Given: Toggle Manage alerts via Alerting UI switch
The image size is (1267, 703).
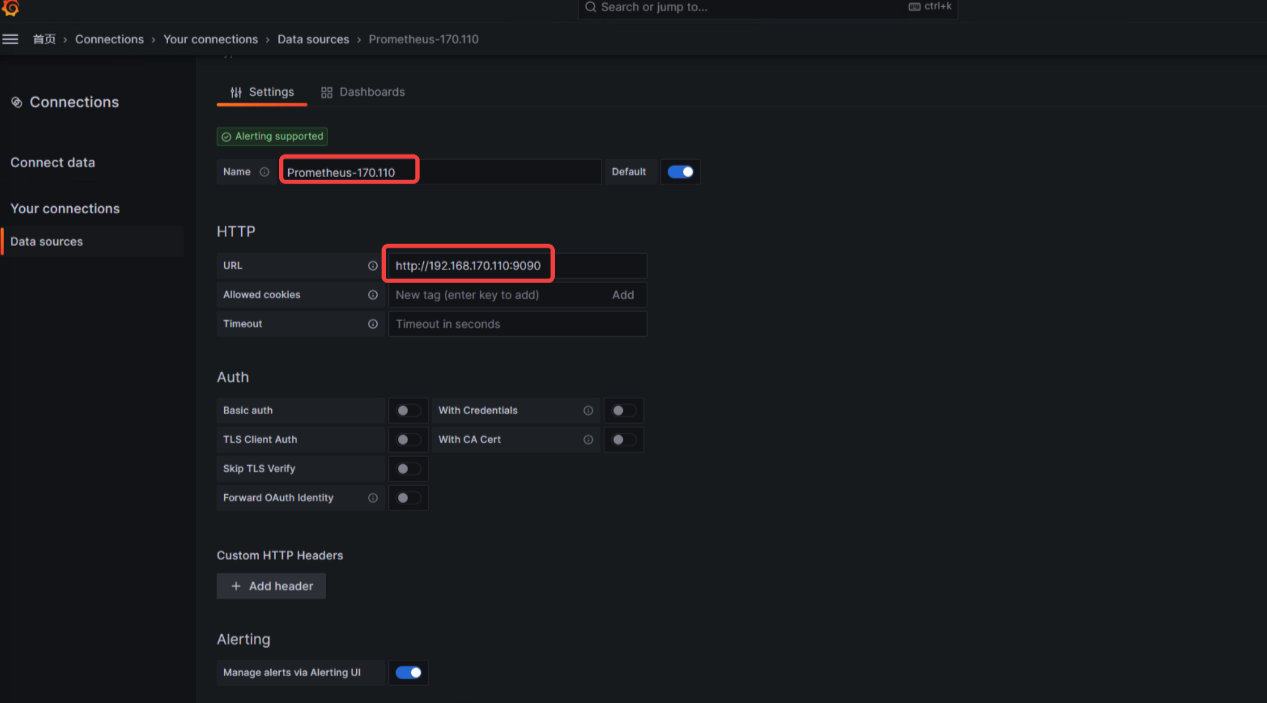Looking at the screenshot, I should point(409,673).
